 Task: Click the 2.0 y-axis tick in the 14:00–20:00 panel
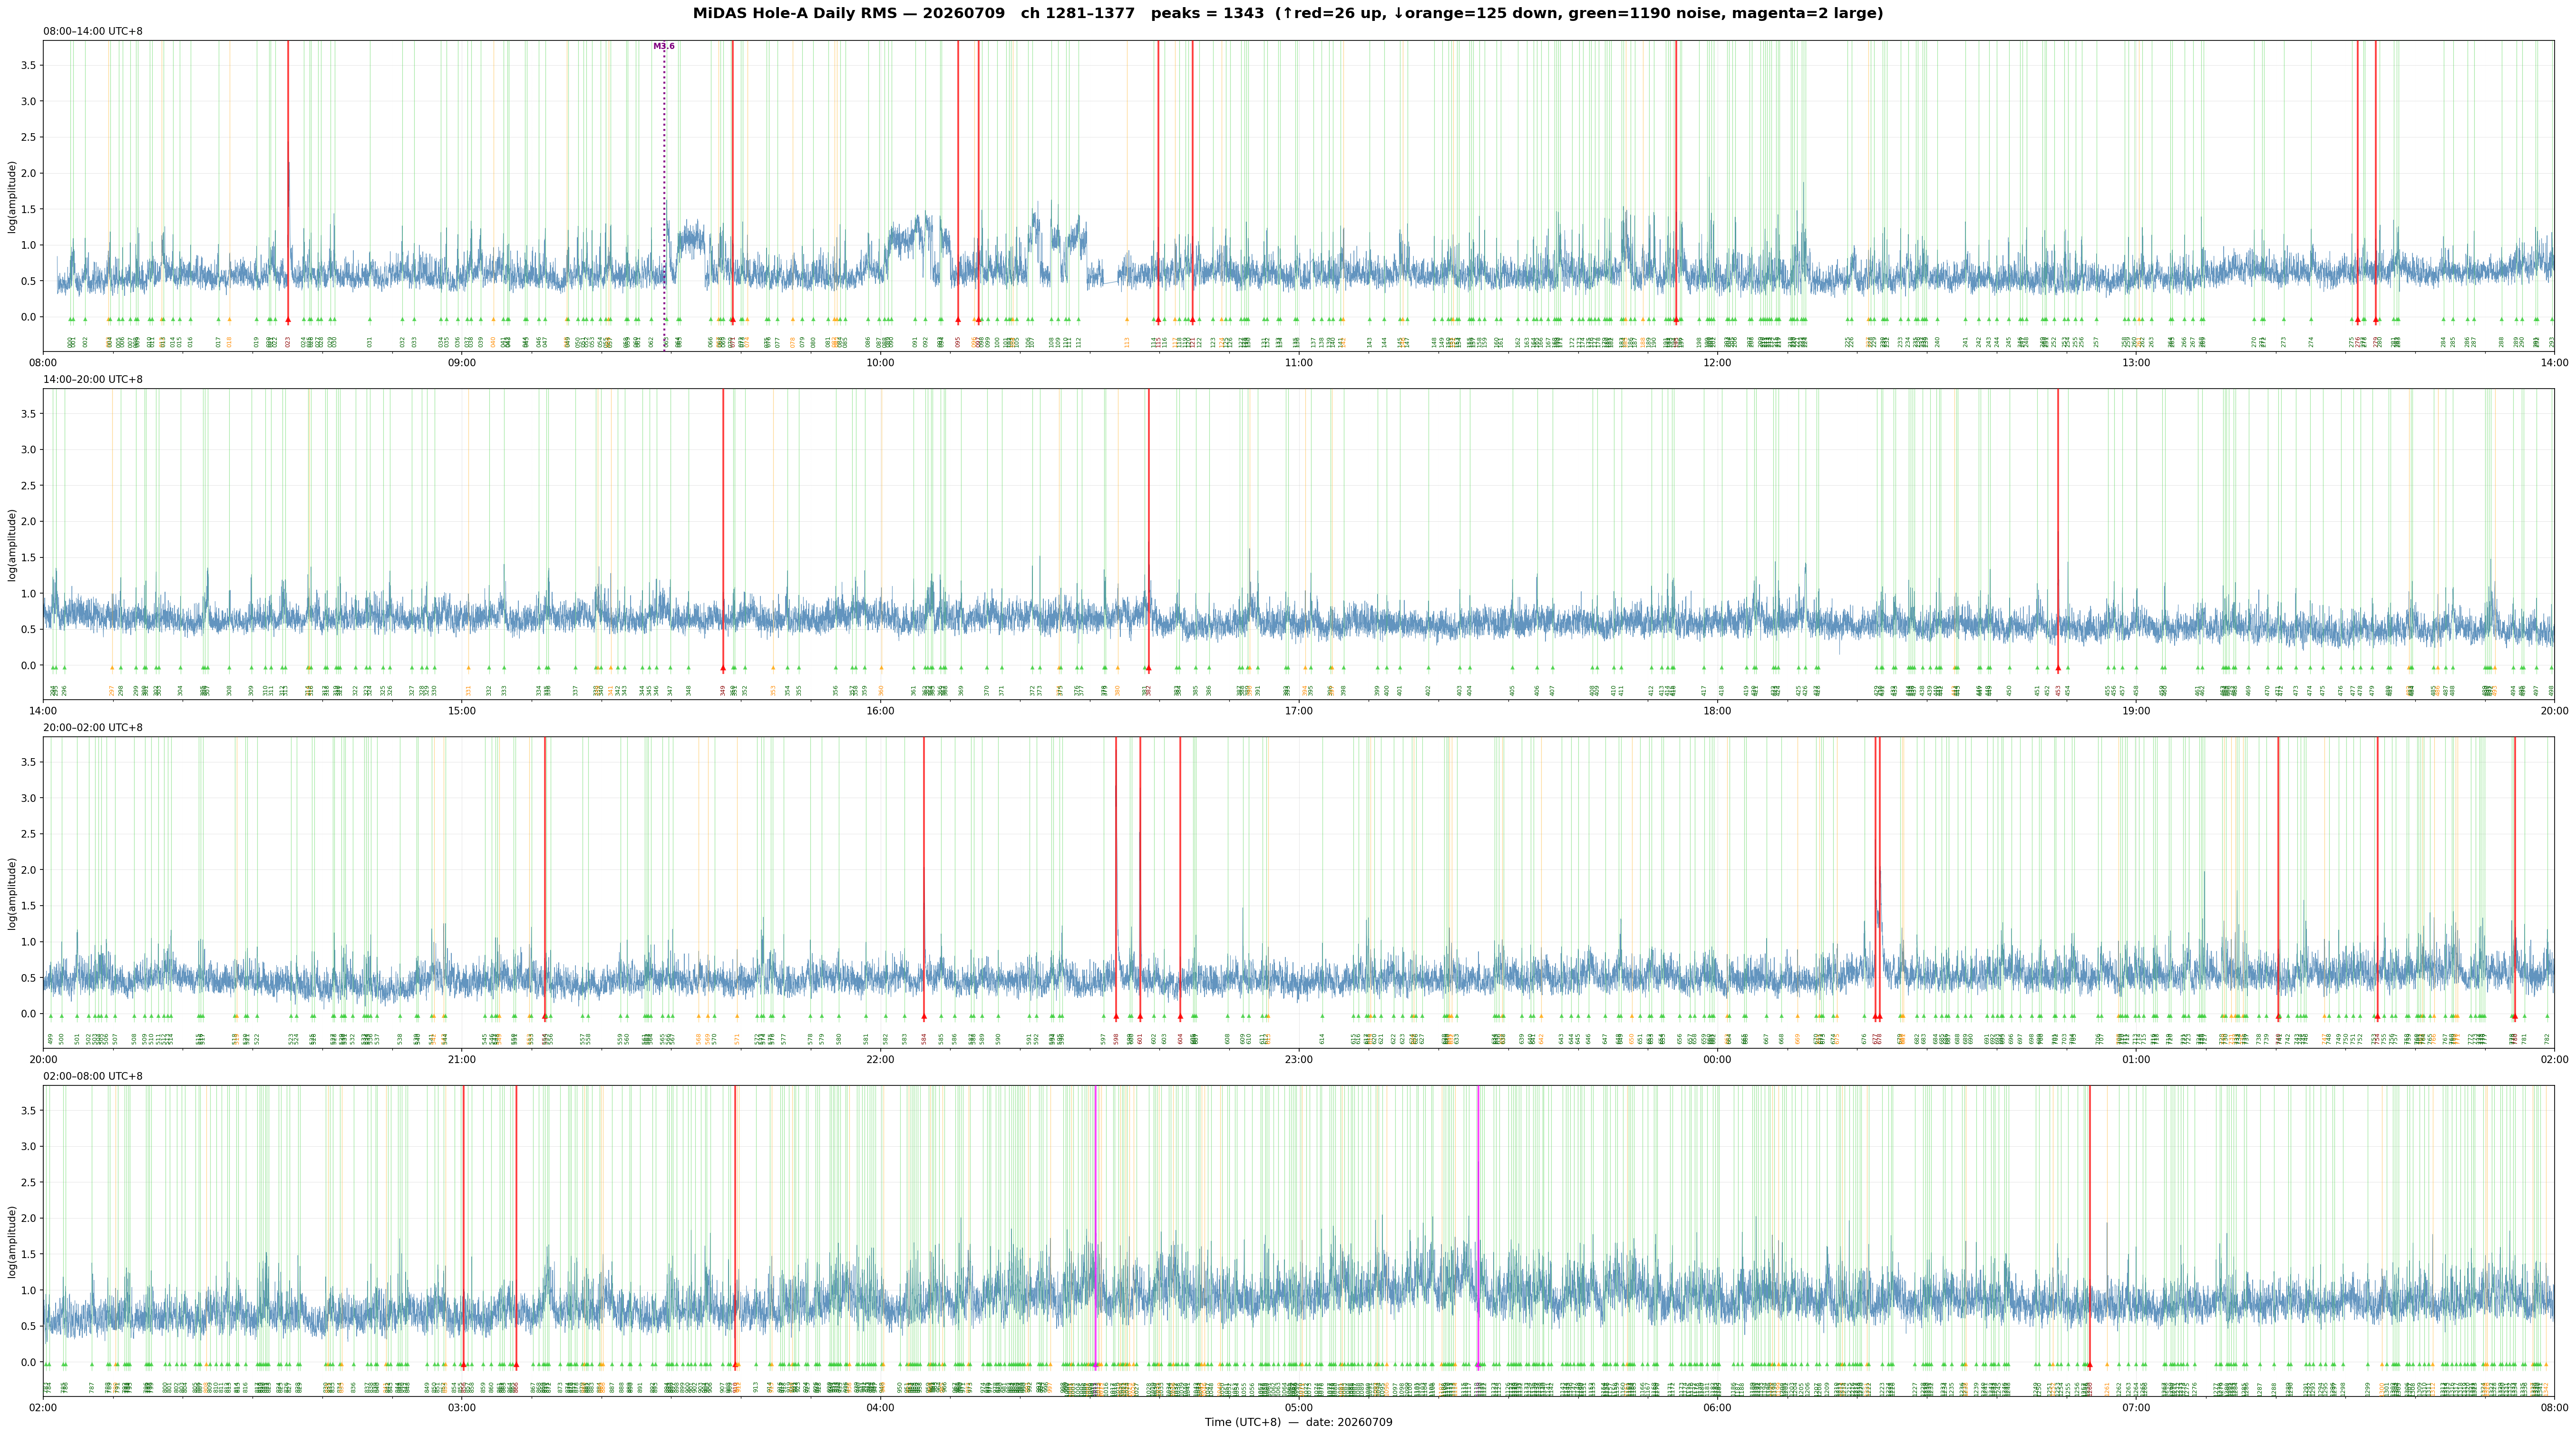[x=28, y=521]
